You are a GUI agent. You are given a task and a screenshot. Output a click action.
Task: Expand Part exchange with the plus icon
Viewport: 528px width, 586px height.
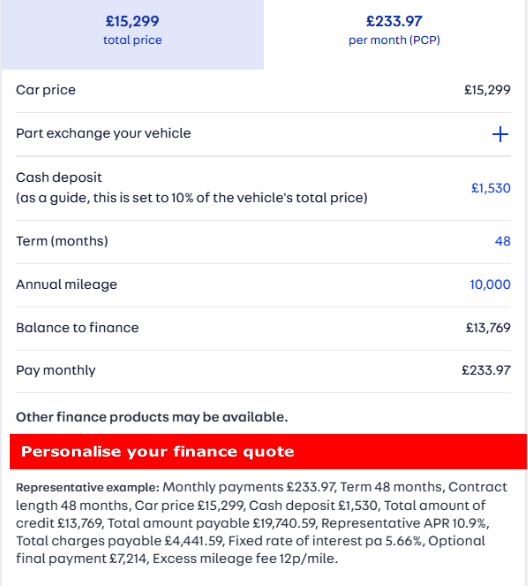coord(500,134)
